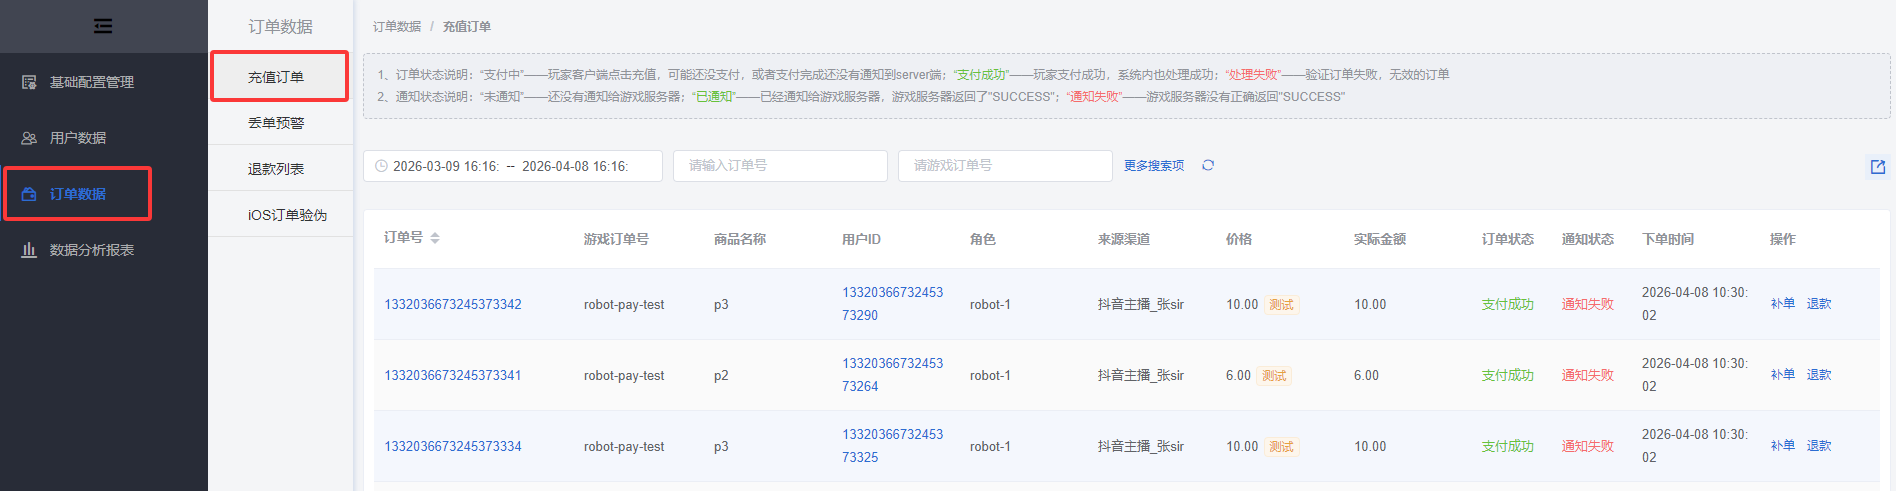Viewport: 1896px width, 491px height.
Task: Click 退款 for order ending 373342
Action: pos(1819,304)
